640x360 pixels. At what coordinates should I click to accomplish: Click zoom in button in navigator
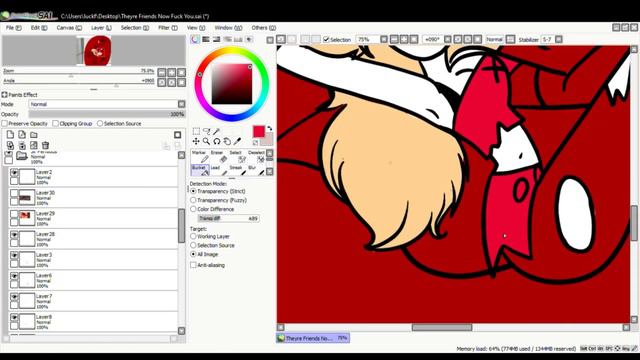pyautogui.click(x=172, y=73)
